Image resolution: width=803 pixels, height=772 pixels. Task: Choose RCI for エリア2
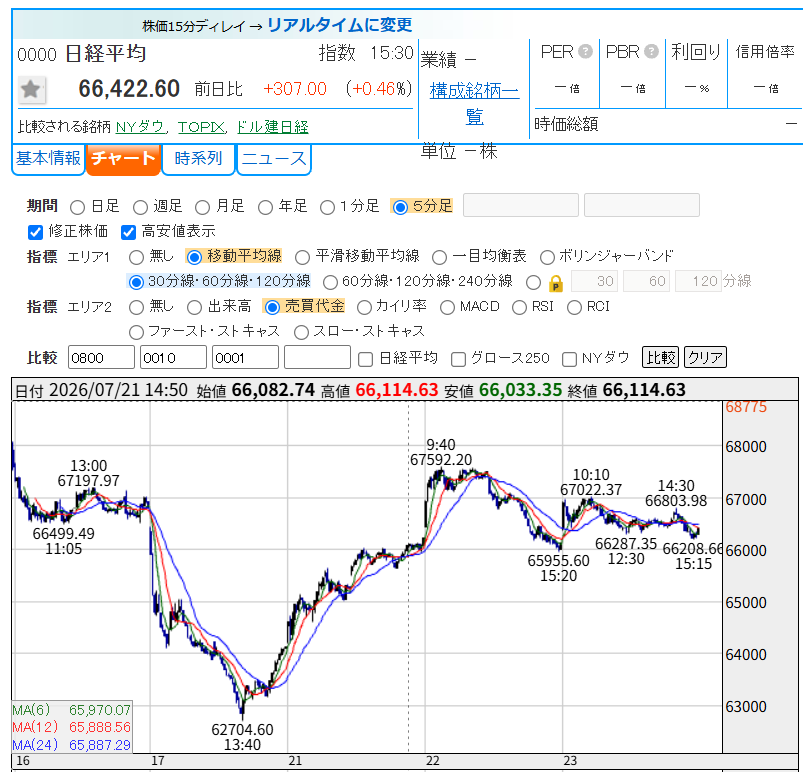point(574,307)
